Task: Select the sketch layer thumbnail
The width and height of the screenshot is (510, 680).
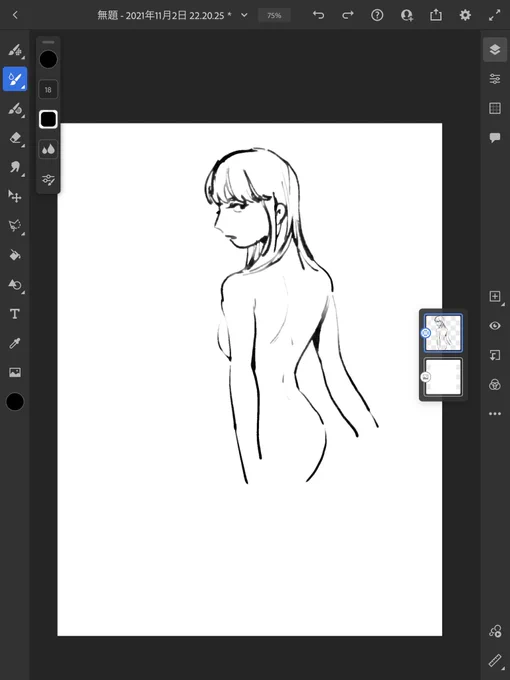Action: pyautogui.click(x=443, y=333)
